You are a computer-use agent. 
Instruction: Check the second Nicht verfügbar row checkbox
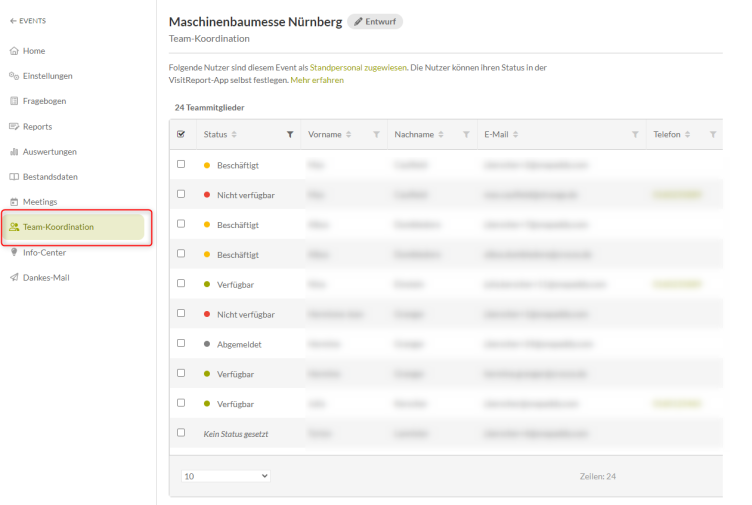point(181,313)
